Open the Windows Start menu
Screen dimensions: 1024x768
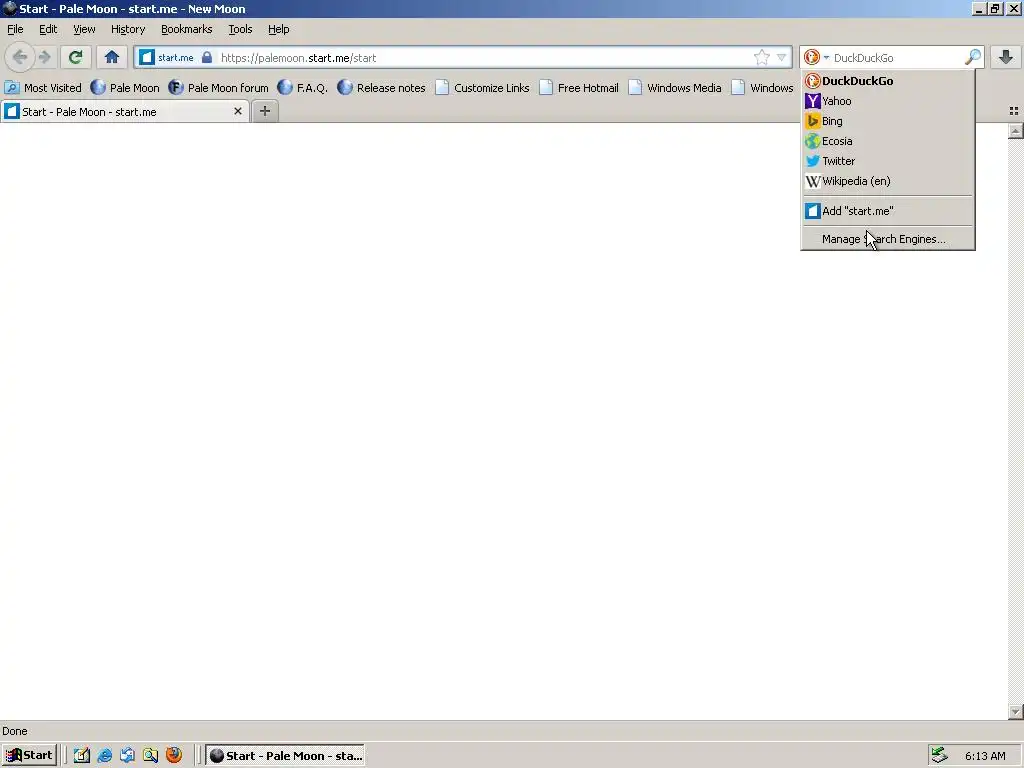pyautogui.click(x=29, y=756)
